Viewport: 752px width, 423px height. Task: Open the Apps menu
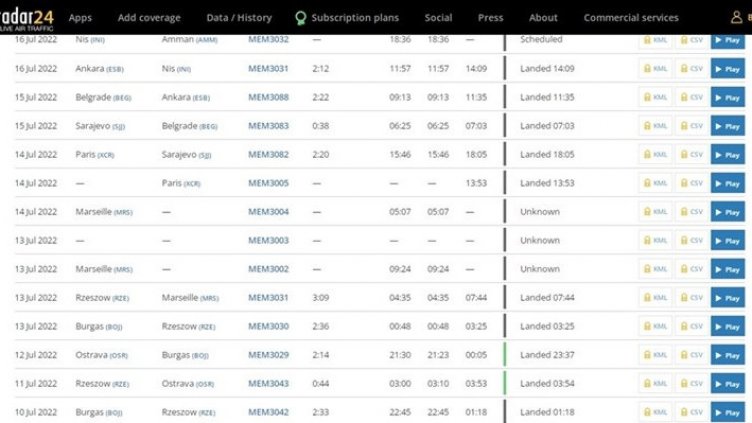(80, 18)
